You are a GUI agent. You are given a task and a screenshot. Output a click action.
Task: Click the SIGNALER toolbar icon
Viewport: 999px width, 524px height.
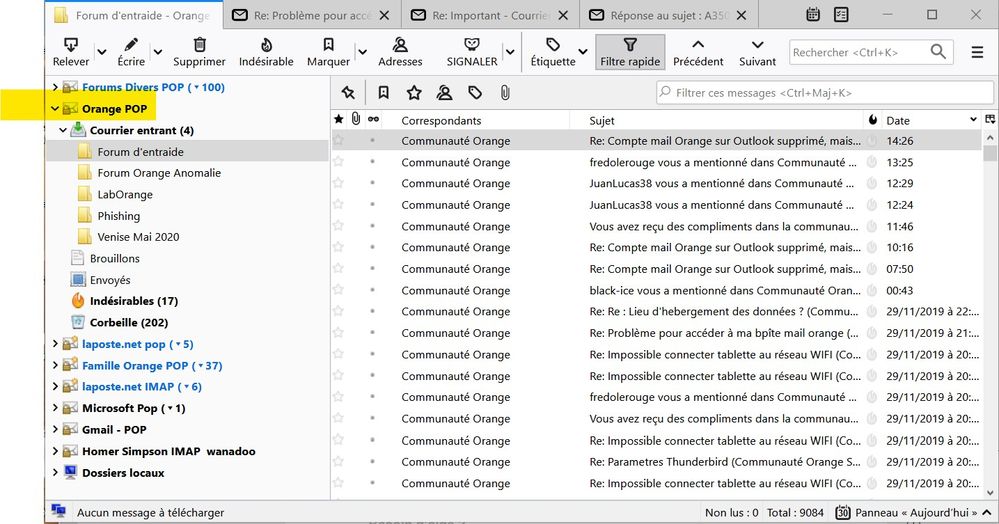[x=471, y=44]
